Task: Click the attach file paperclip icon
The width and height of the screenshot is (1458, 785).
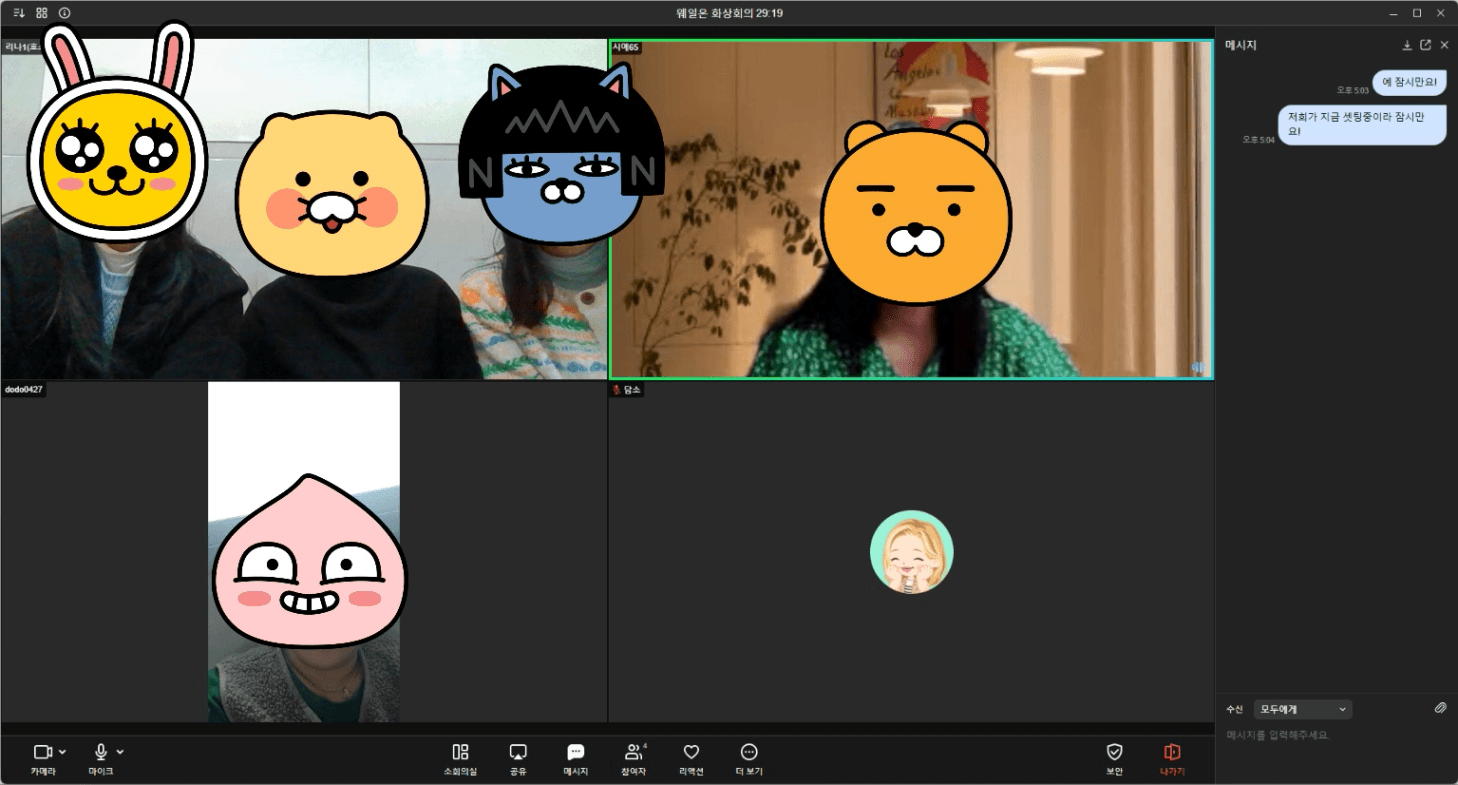Action: [x=1440, y=708]
